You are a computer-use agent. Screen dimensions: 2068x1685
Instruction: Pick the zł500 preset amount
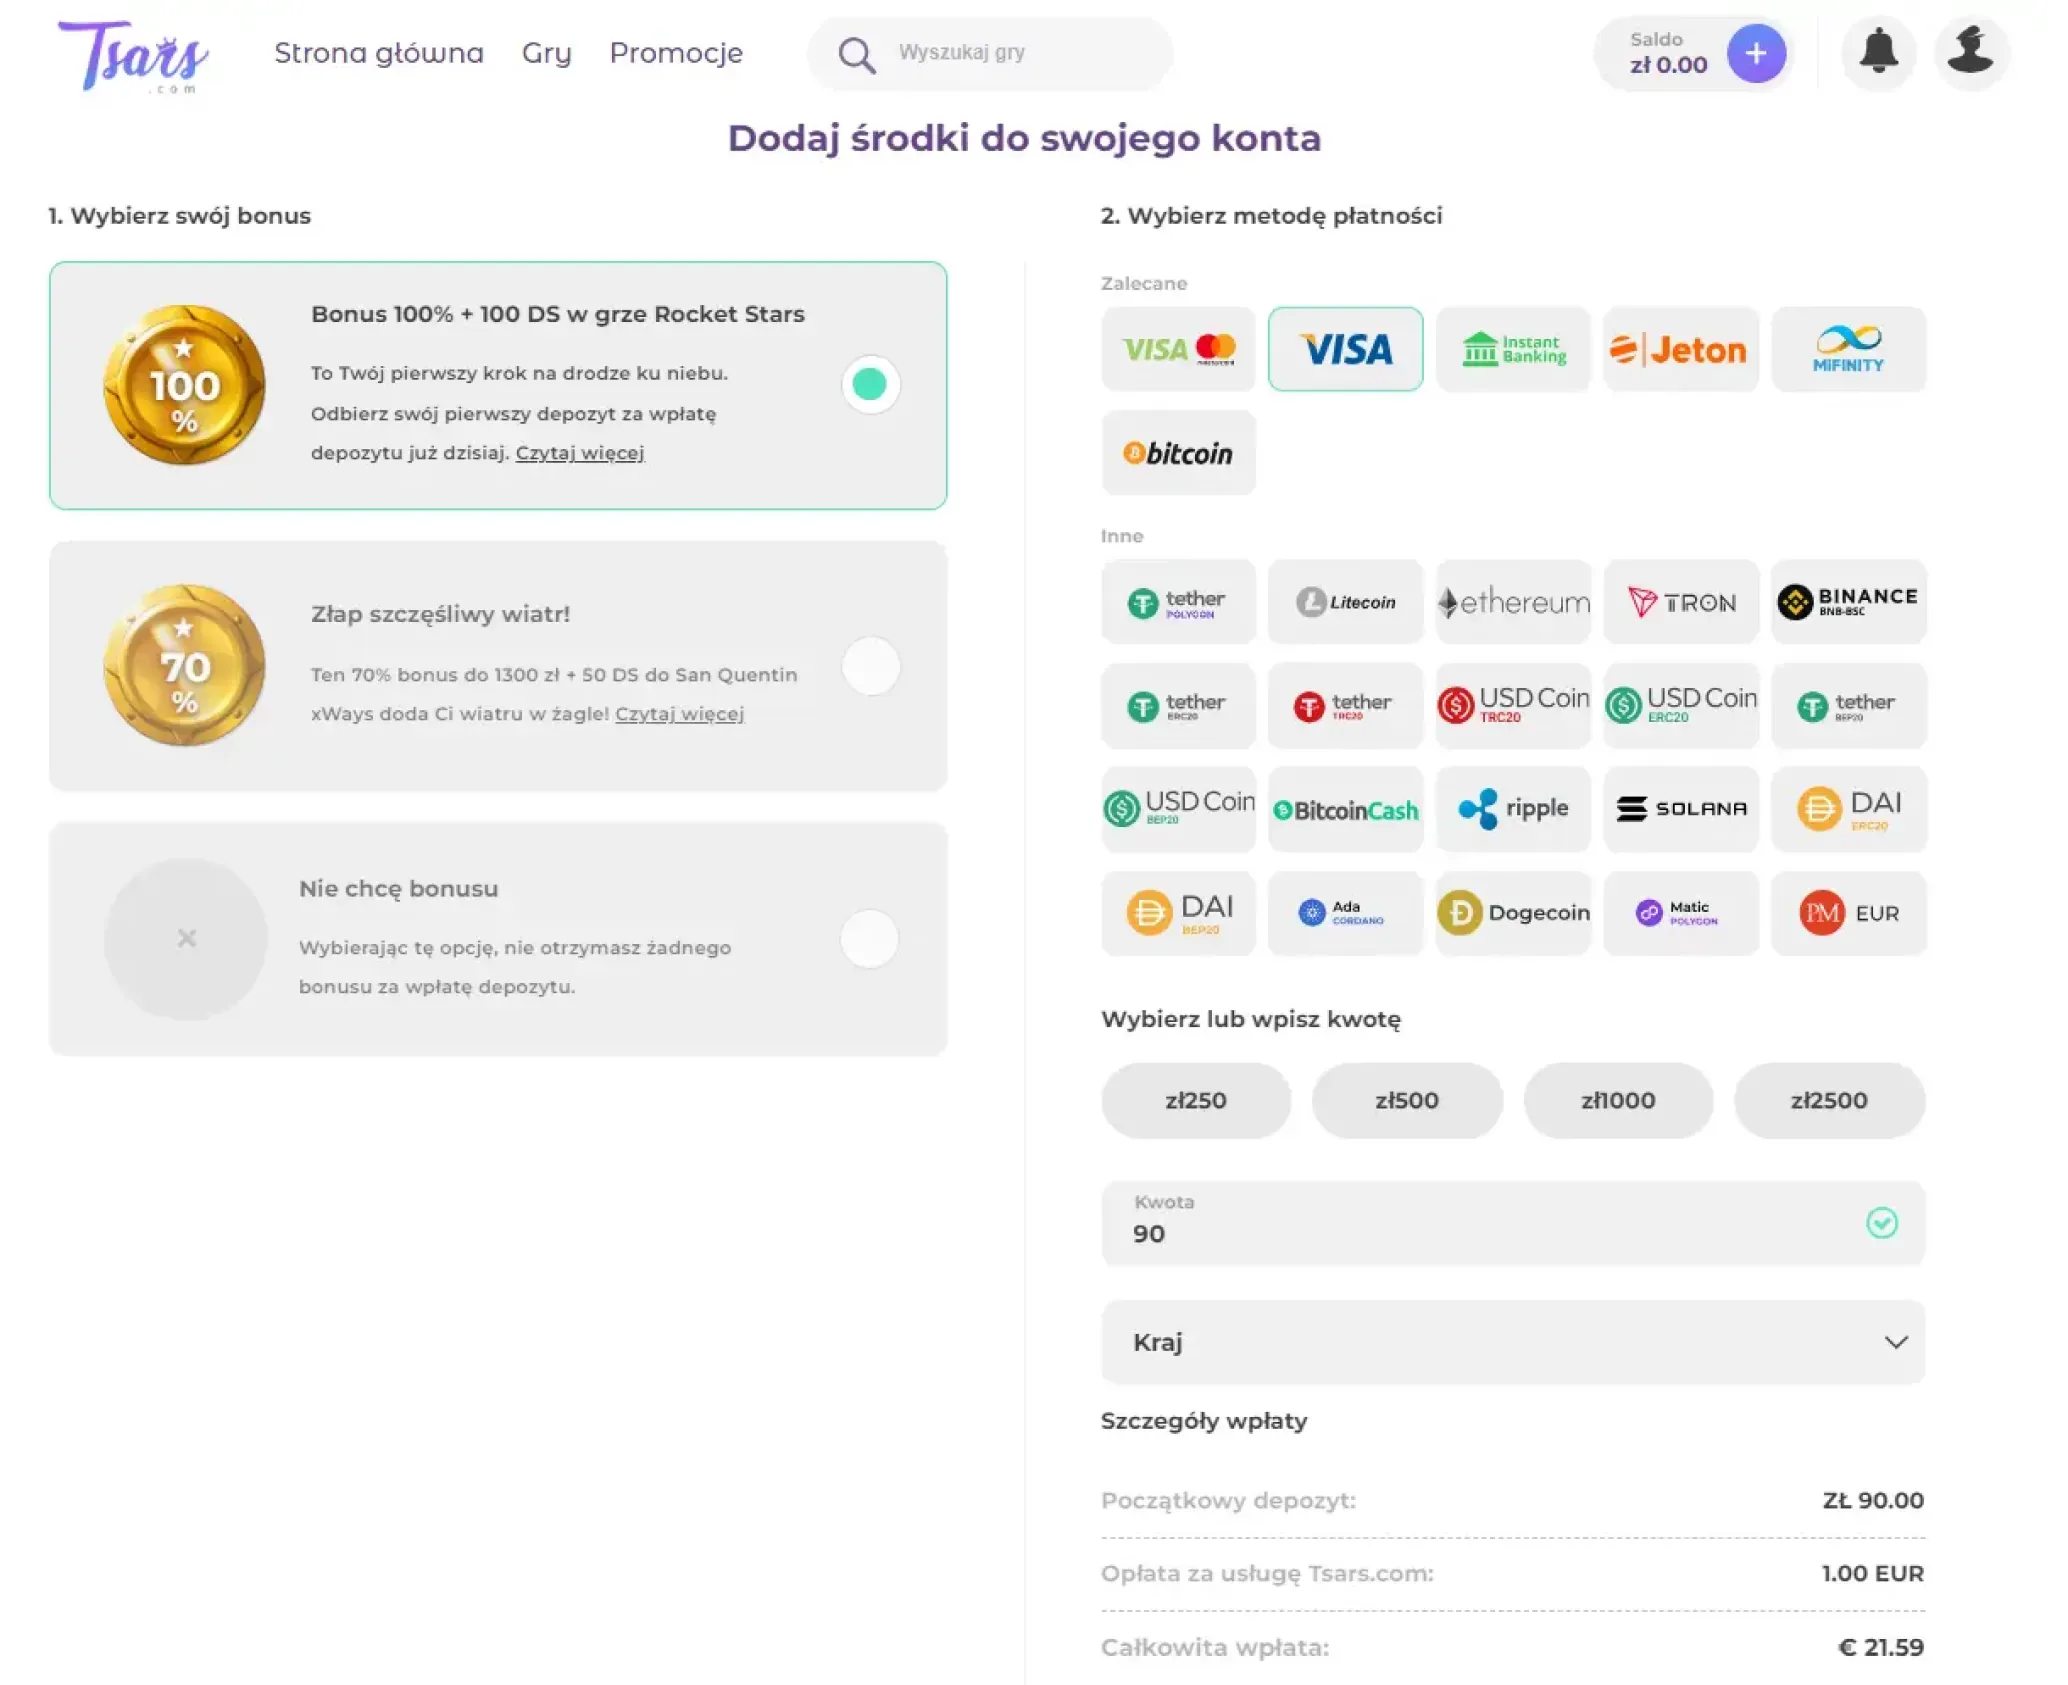1407,1100
